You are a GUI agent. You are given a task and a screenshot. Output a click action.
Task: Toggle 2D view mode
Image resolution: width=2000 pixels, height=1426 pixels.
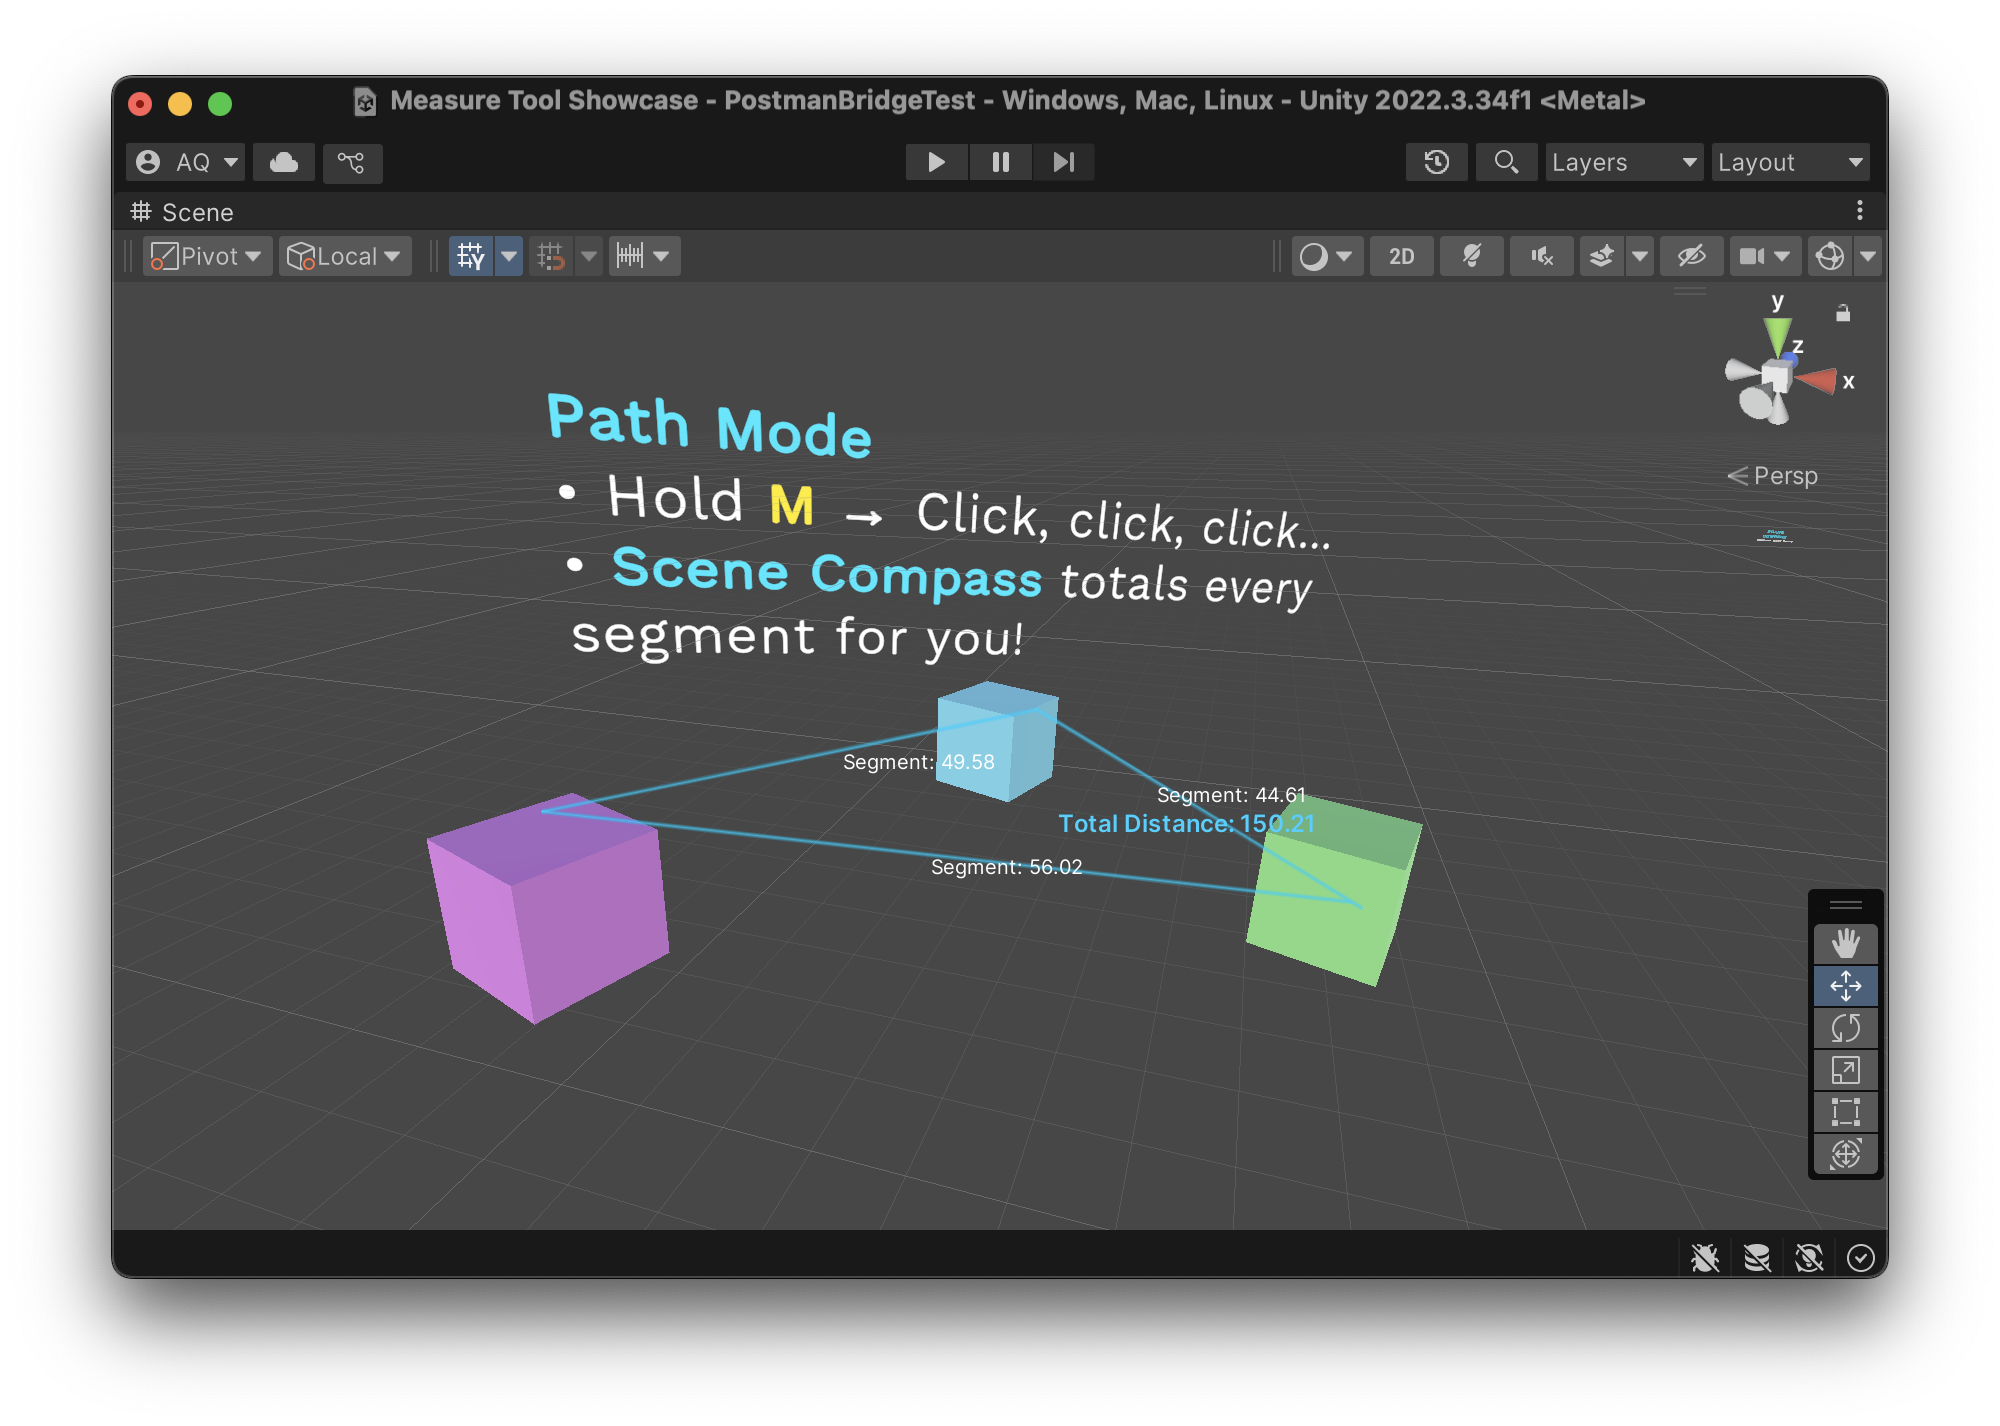coord(1401,256)
